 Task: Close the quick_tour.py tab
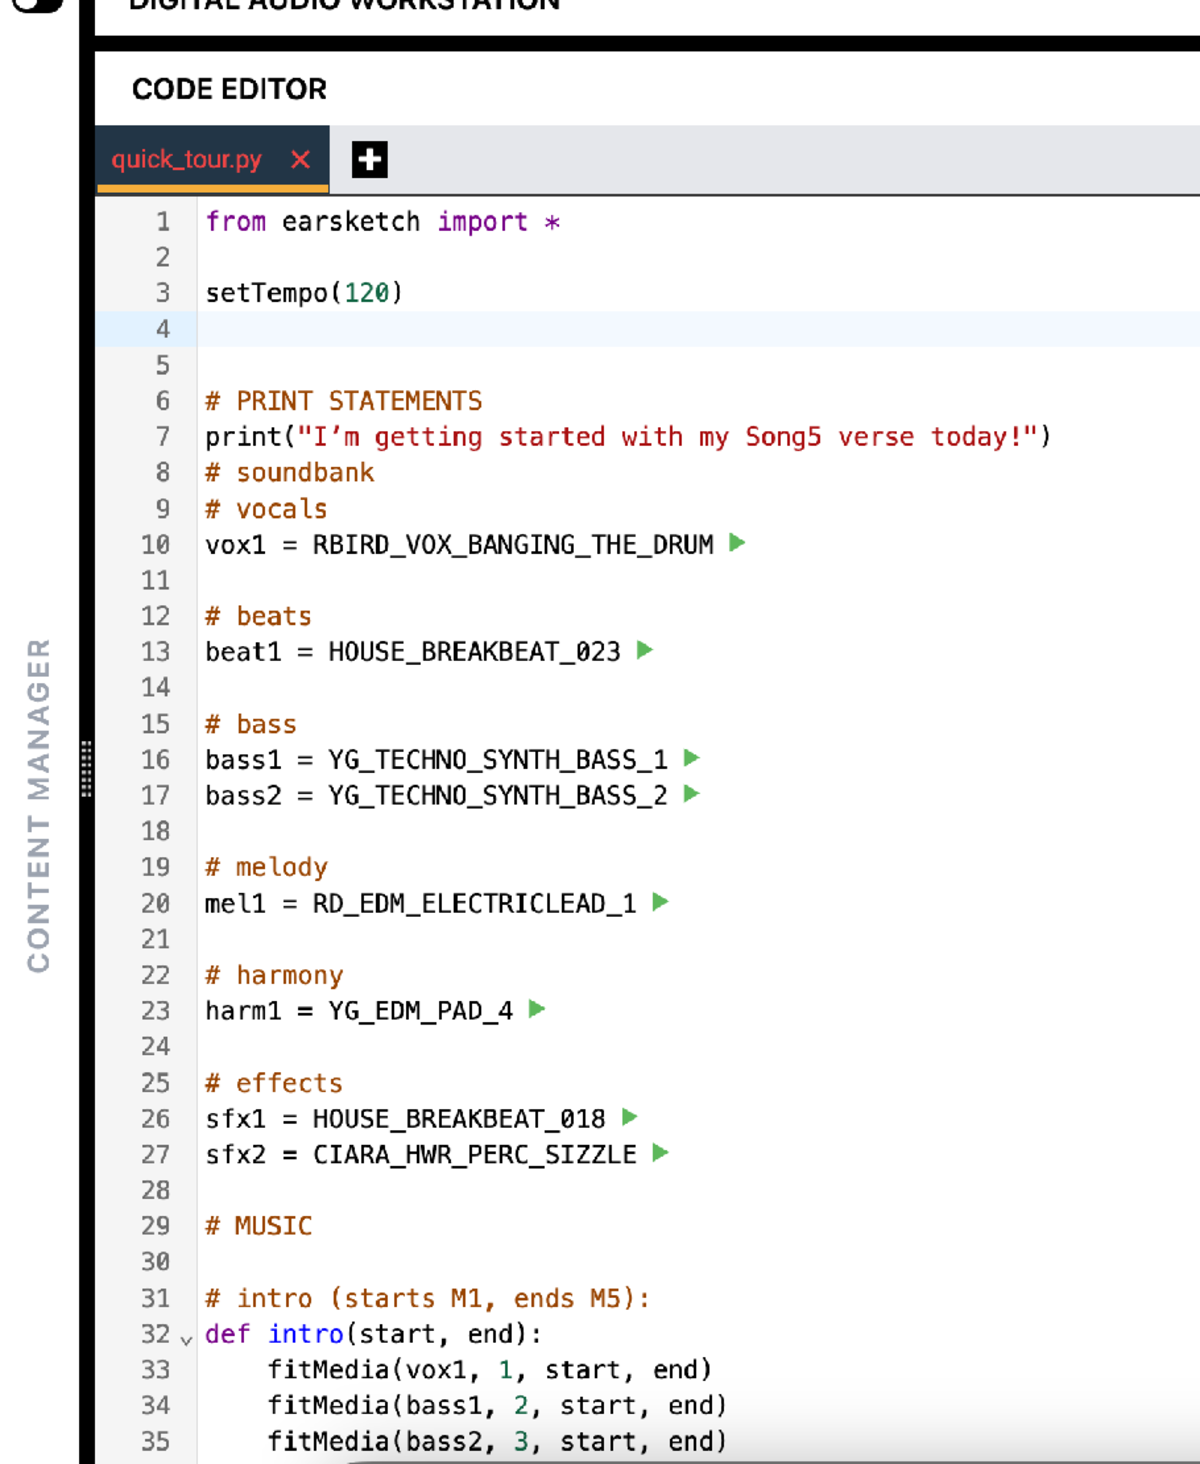tap(300, 160)
